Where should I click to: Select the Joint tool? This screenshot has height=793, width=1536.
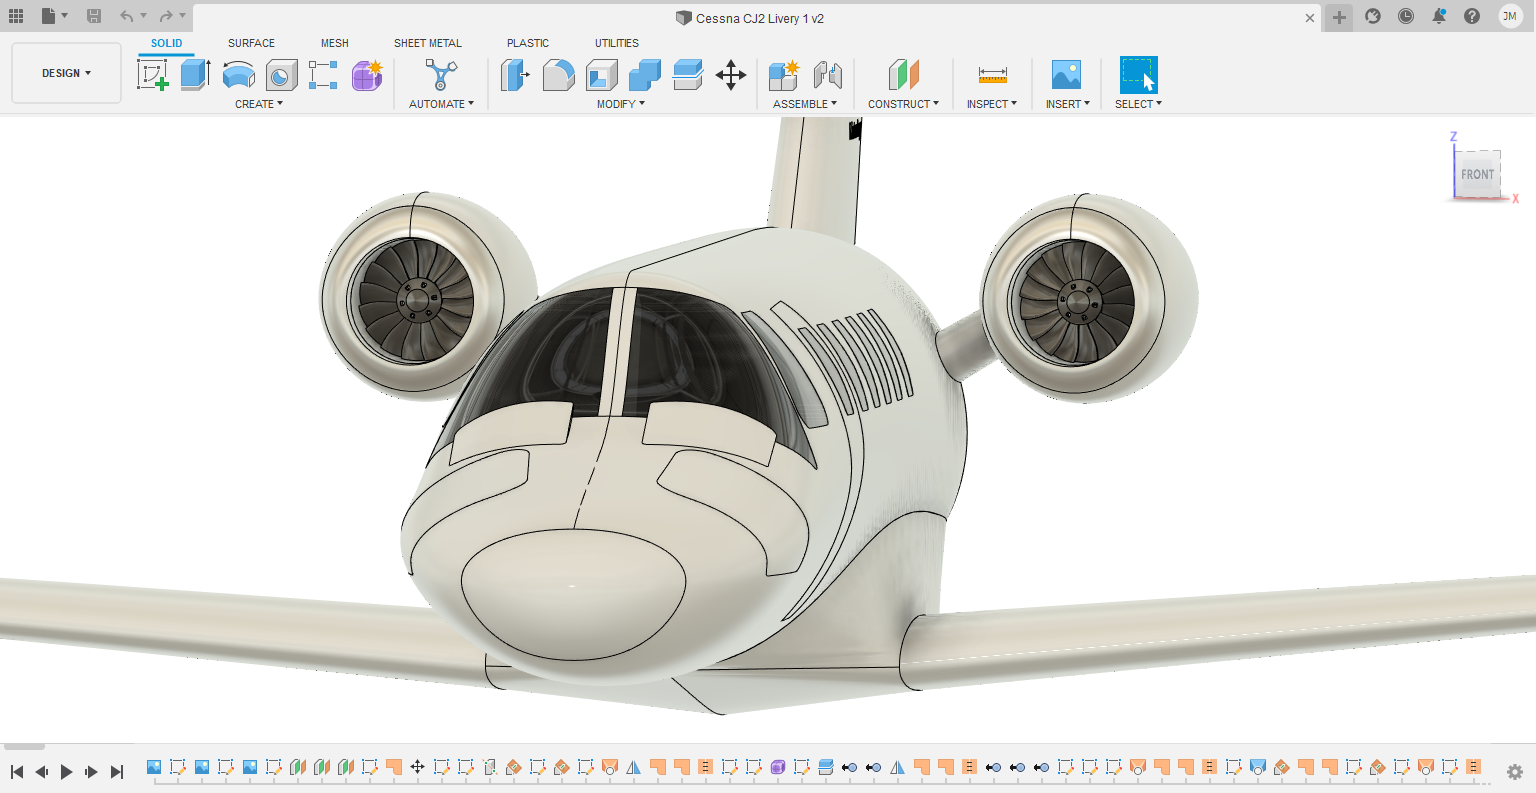click(x=827, y=75)
